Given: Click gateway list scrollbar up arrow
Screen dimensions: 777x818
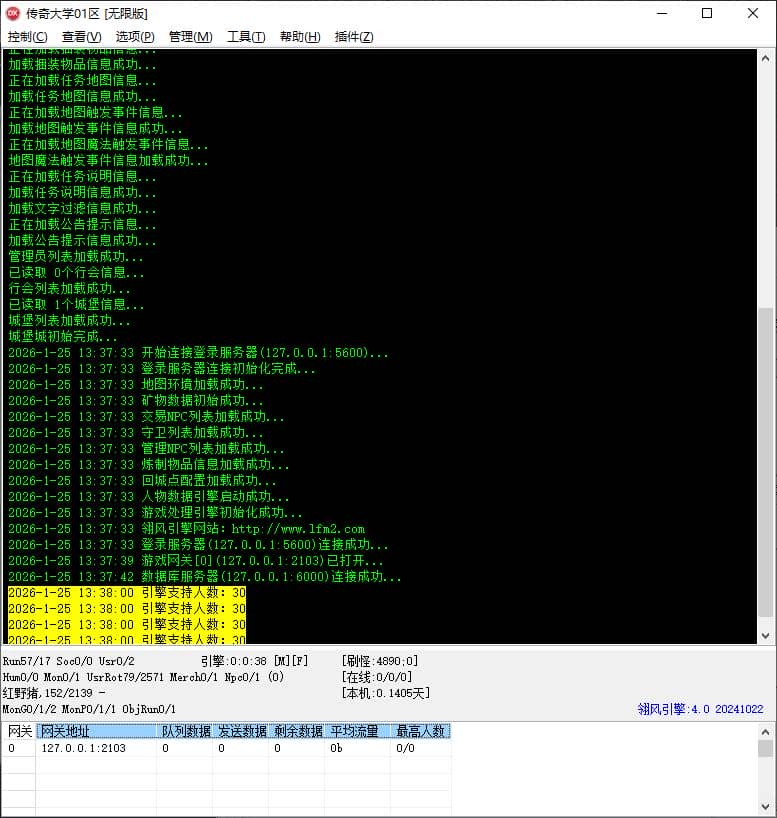Looking at the screenshot, I should (x=765, y=731).
